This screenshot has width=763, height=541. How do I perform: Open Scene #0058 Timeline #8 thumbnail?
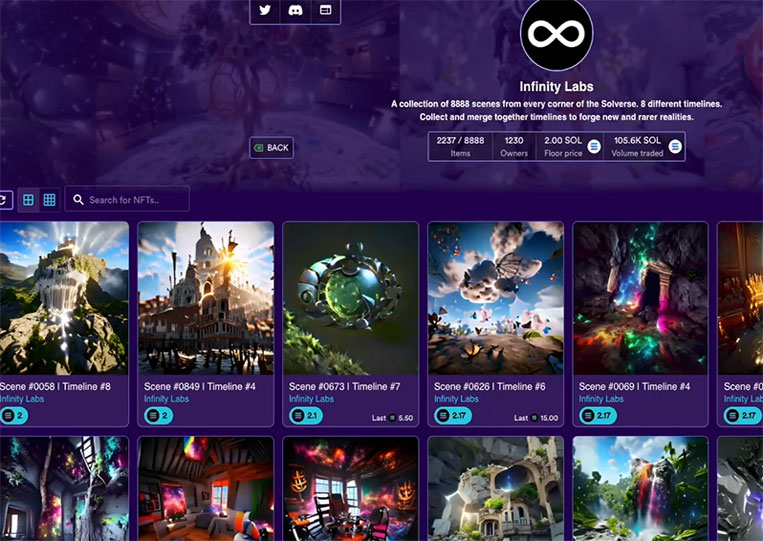coord(64,298)
